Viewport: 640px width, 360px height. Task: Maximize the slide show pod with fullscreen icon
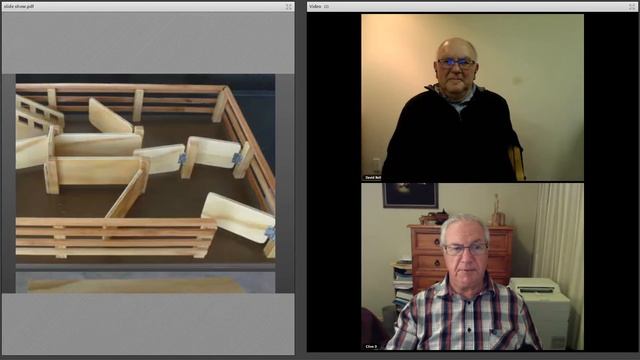[289, 7]
